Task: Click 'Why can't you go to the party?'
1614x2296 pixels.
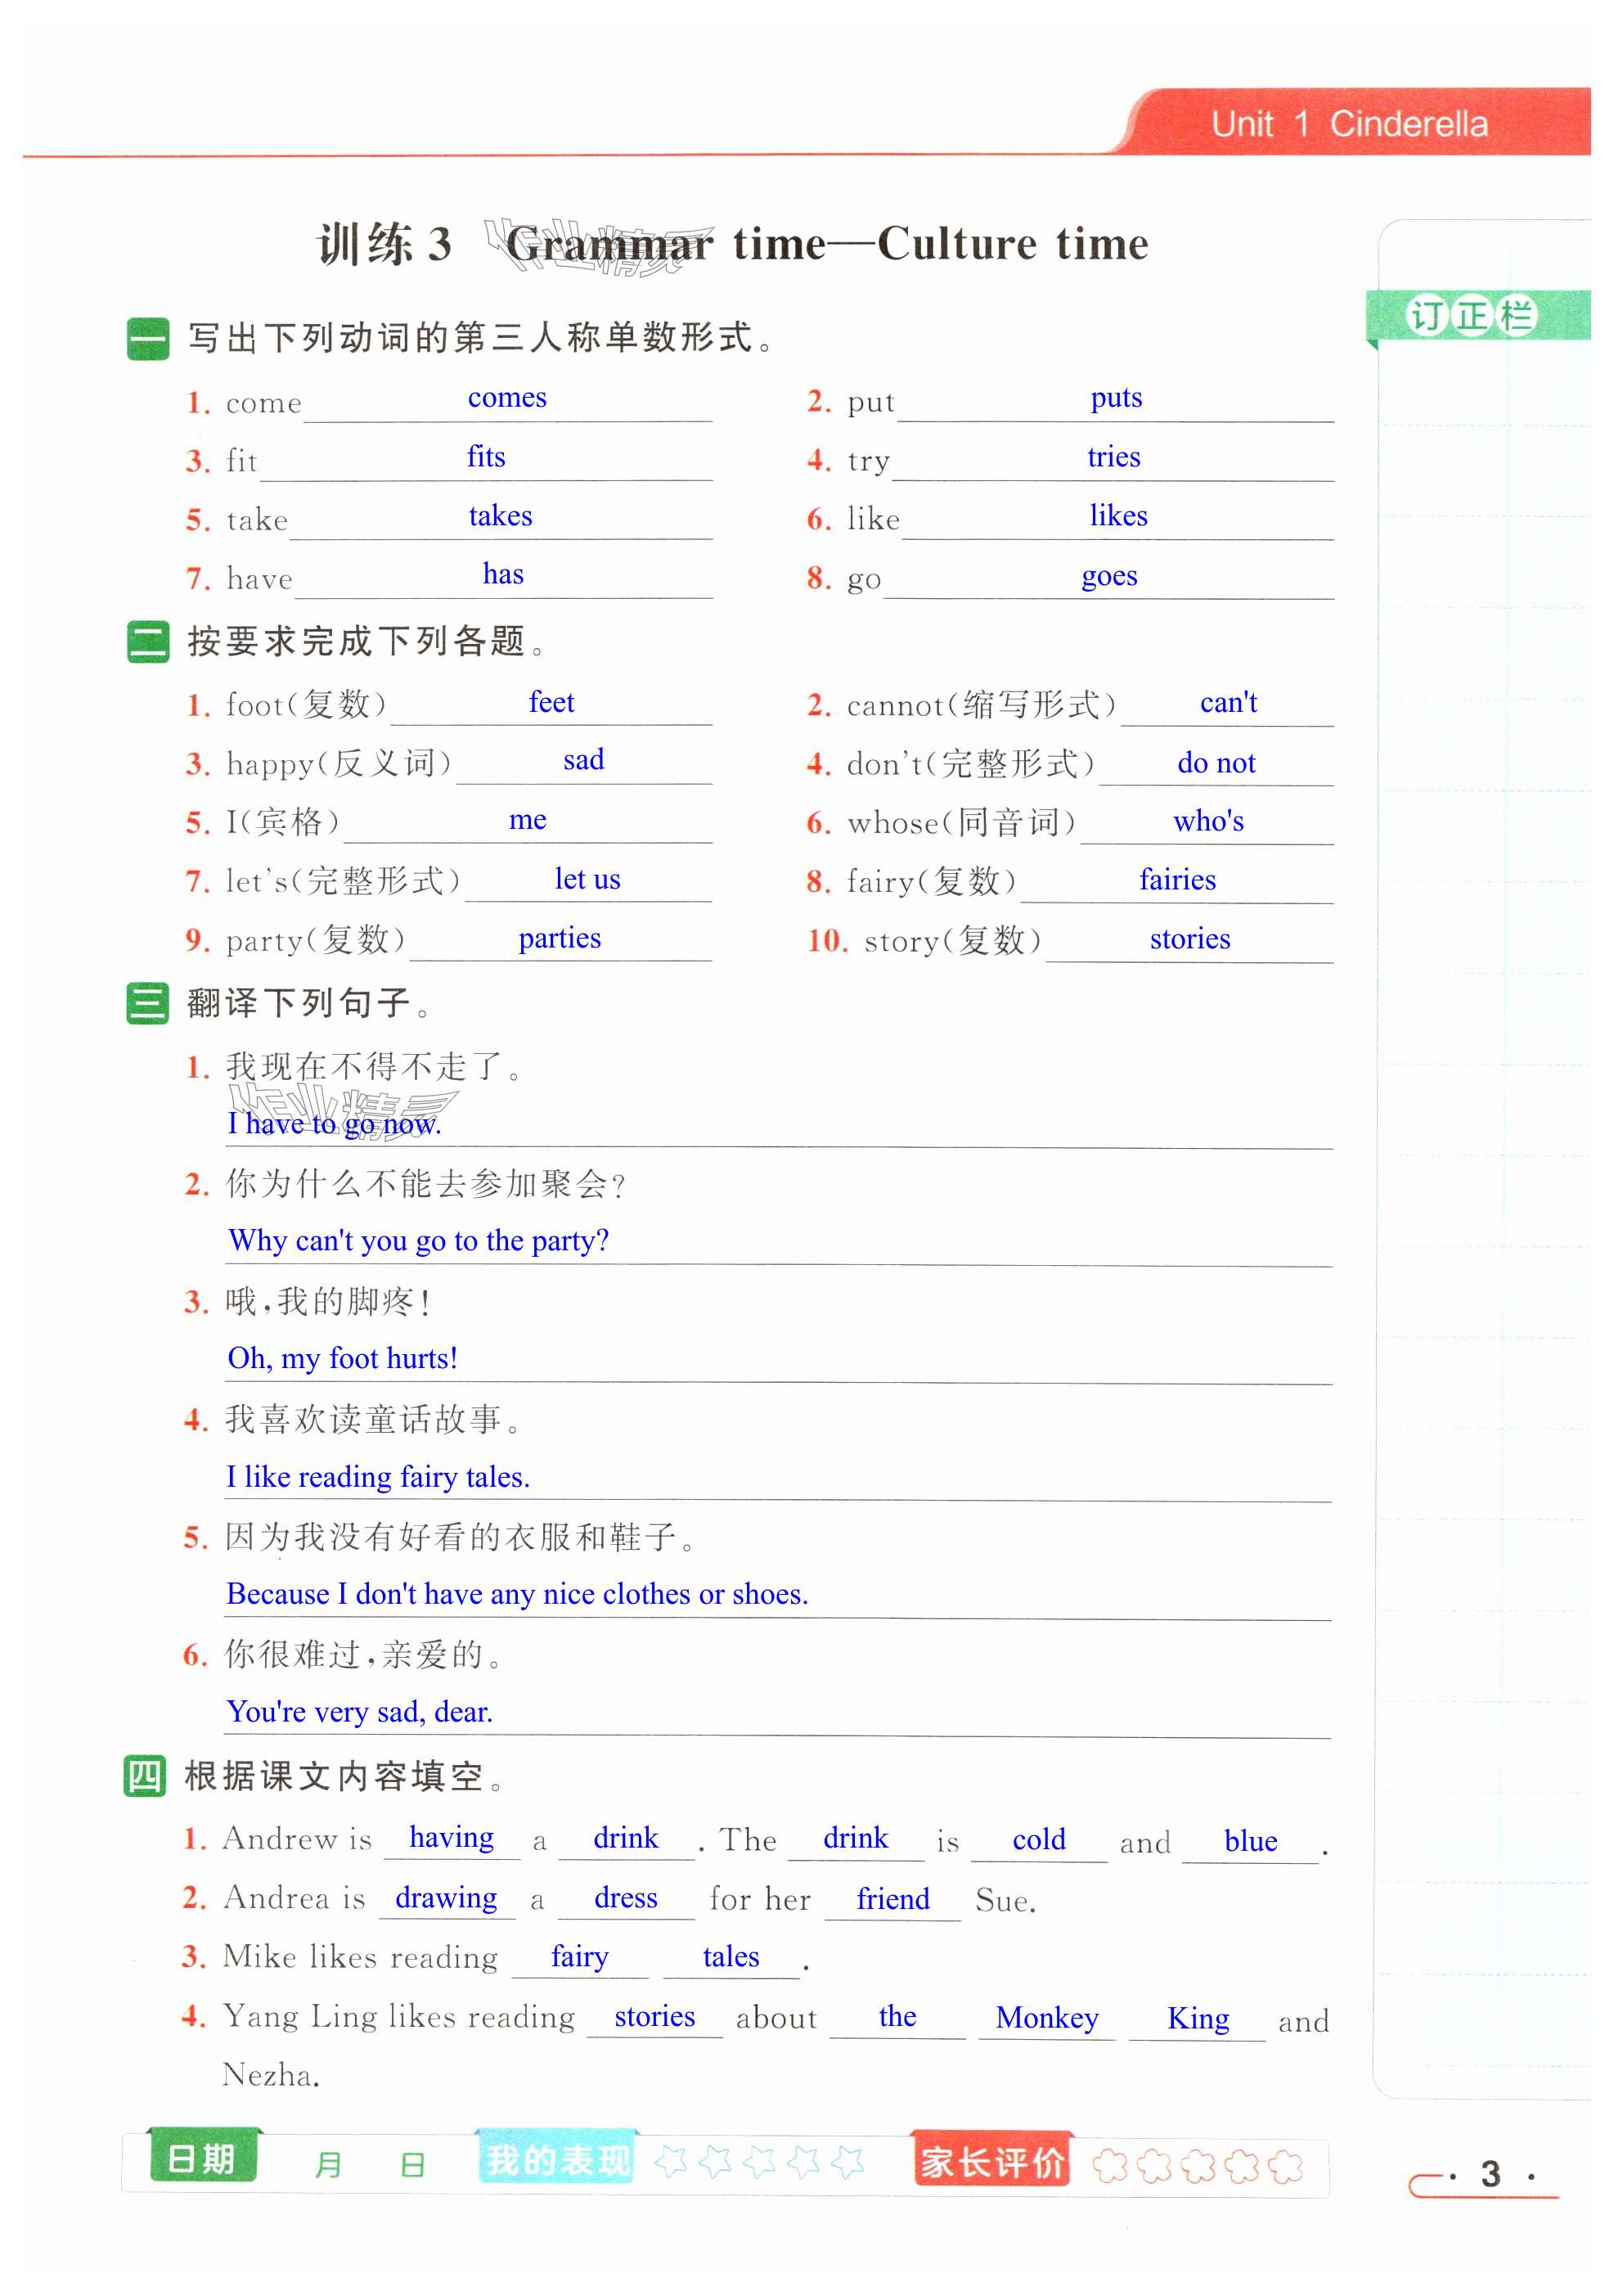Action: click(x=418, y=1241)
